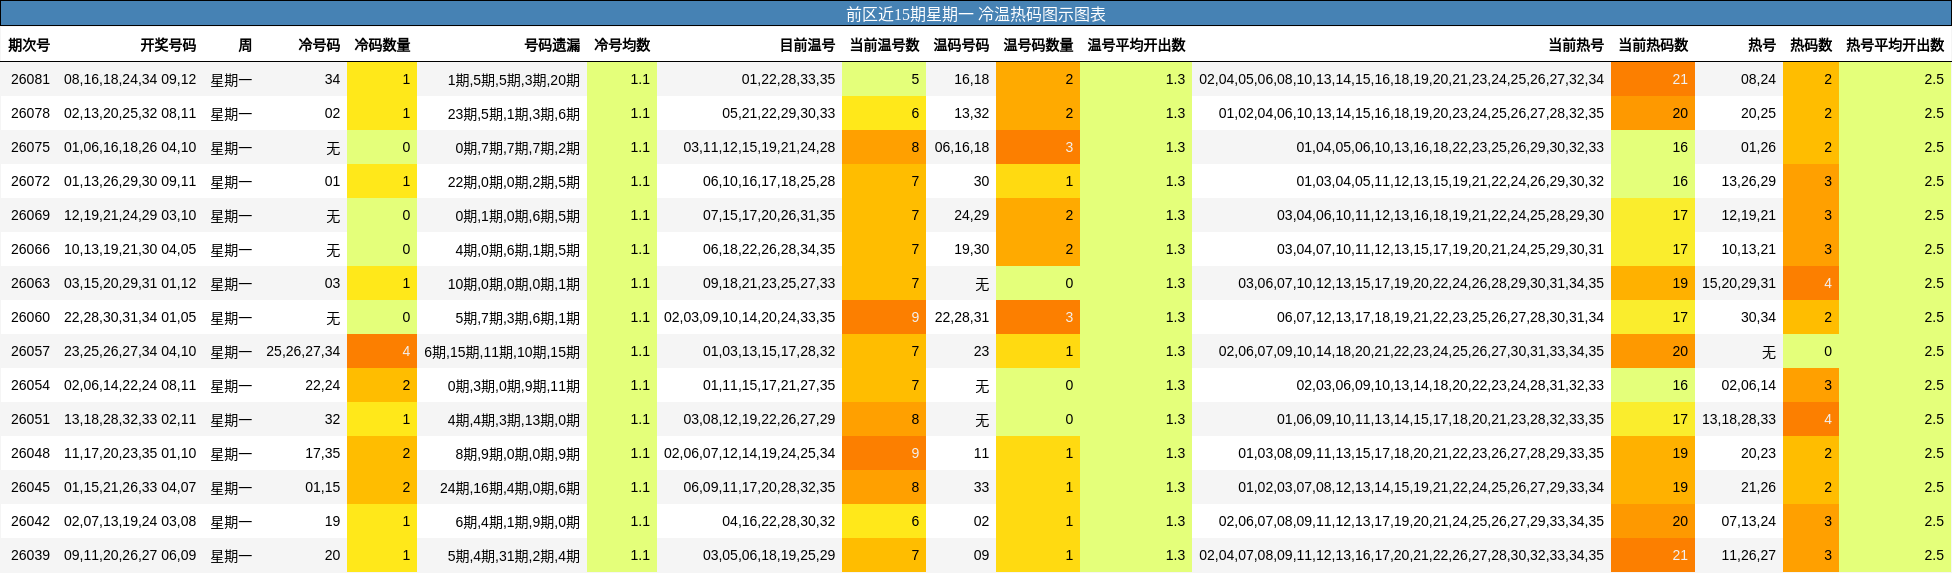Click the 当前热码数 column header

click(1653, 45)
